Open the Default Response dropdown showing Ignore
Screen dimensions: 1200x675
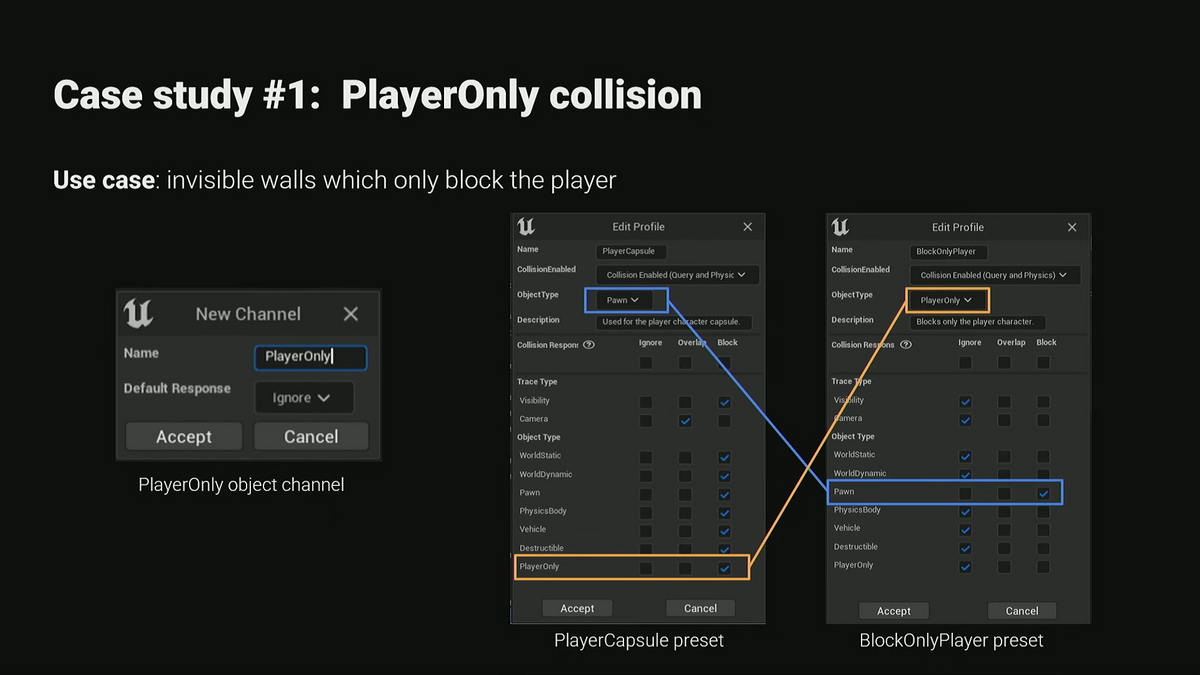[303, 397]
